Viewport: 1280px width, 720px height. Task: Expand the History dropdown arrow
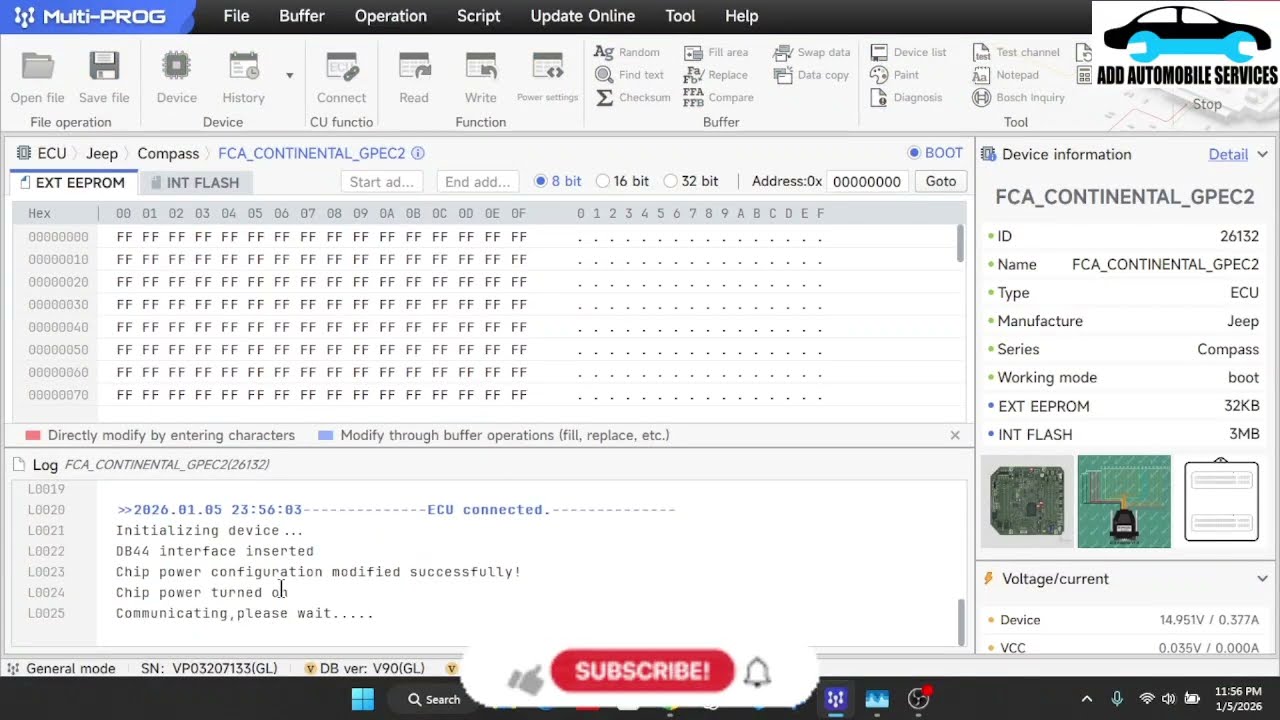pyautogui.click(x=290, y=75)
